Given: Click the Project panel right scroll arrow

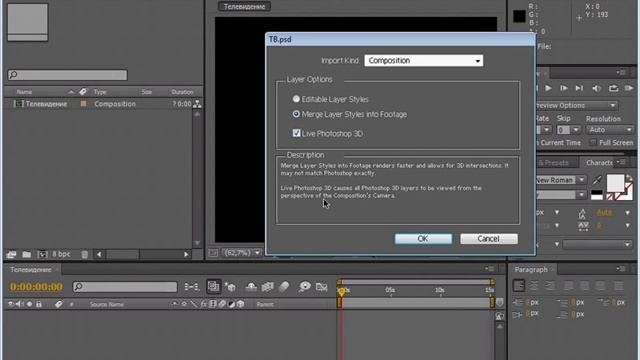Looking at the screenshot, I should click(186, 254).
